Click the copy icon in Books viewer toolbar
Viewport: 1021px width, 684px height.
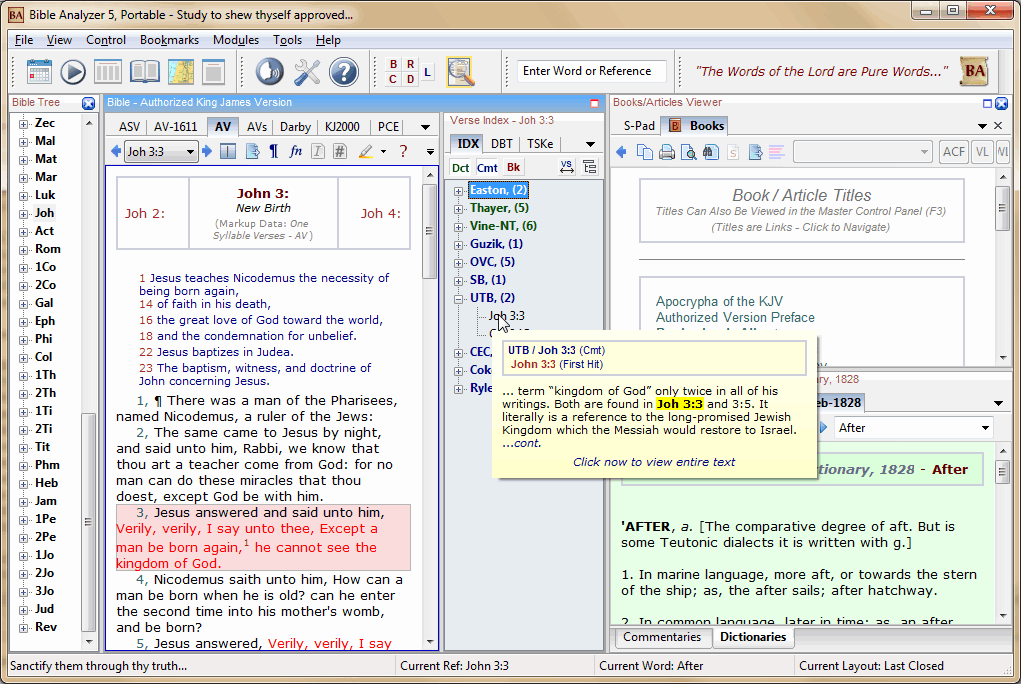pos(645,152)
